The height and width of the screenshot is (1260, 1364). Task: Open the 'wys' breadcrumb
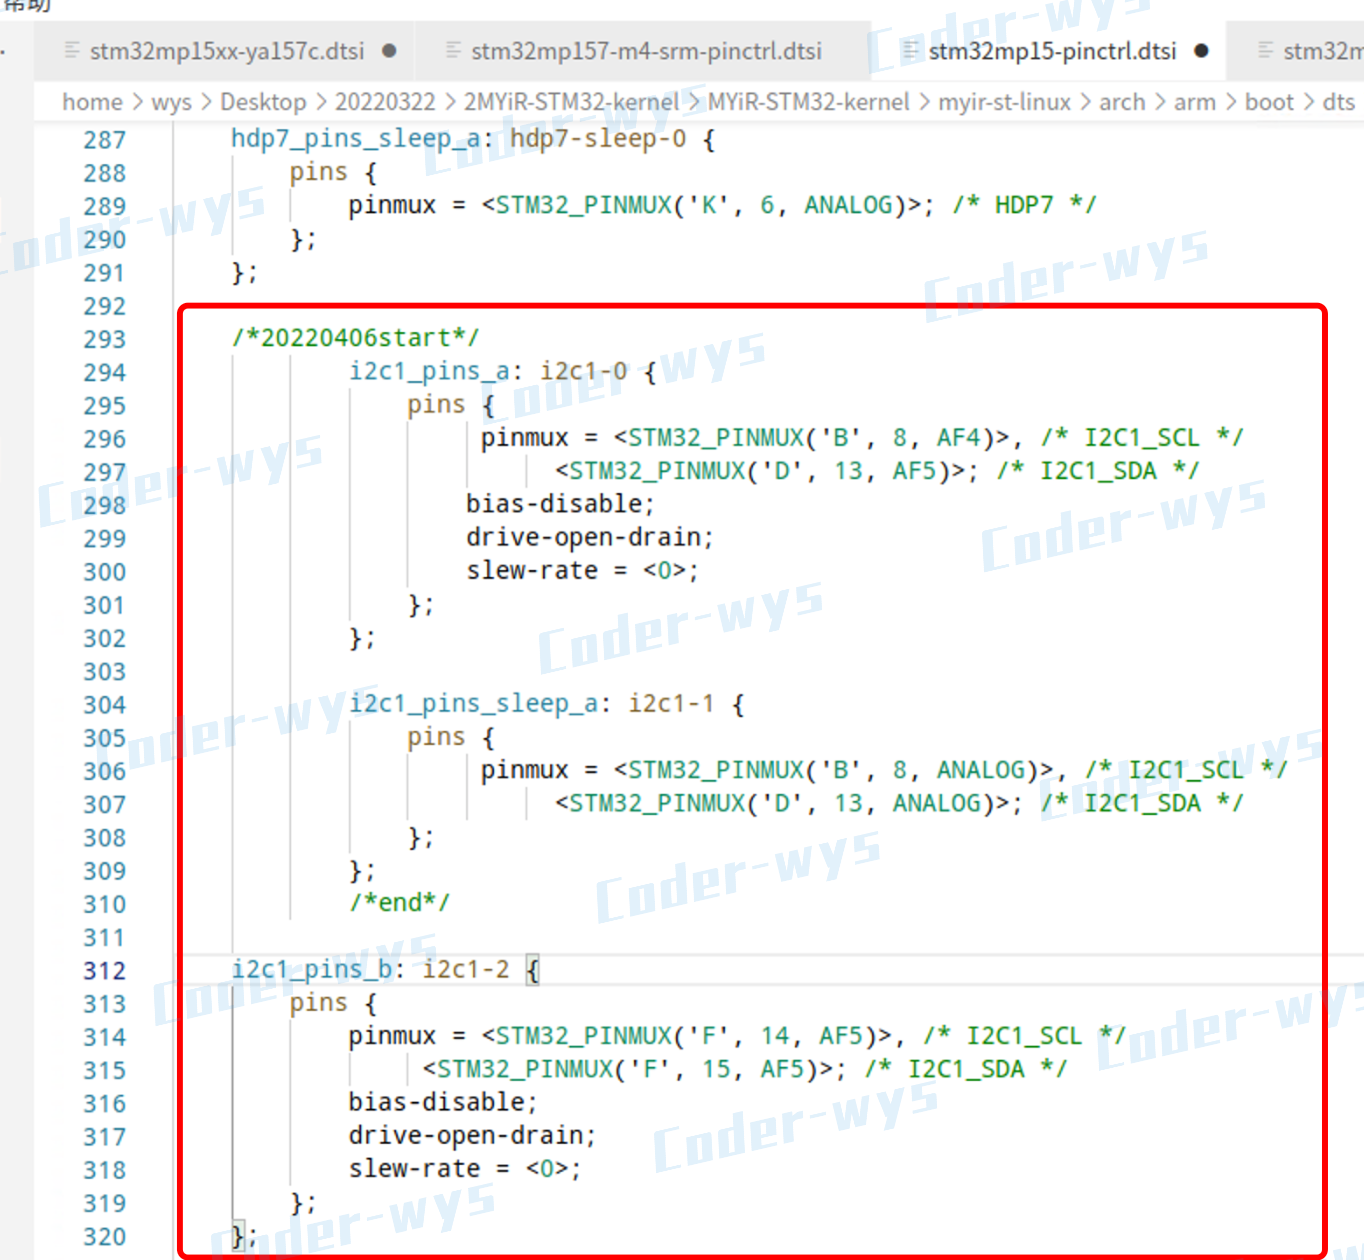[171, 102]
